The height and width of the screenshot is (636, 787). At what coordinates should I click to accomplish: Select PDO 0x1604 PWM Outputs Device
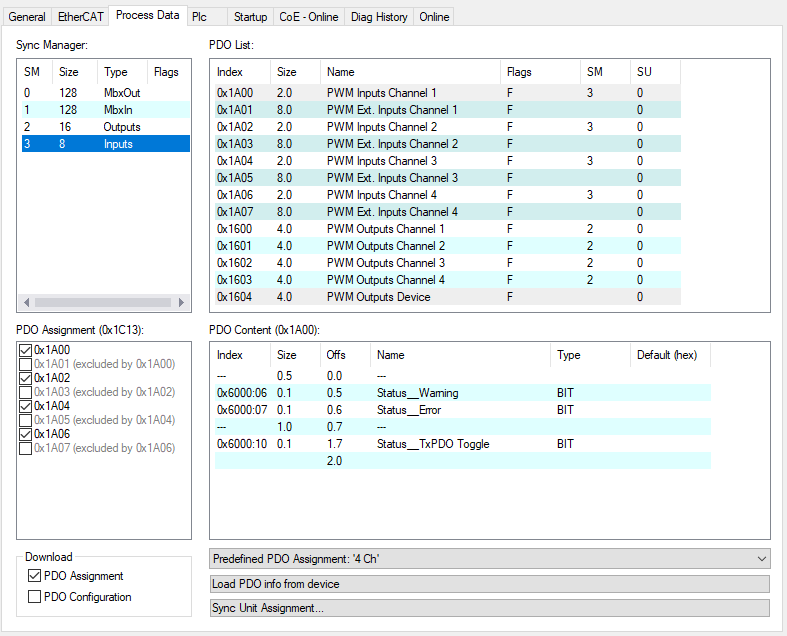pyautogui.click(x=448, y=297)
